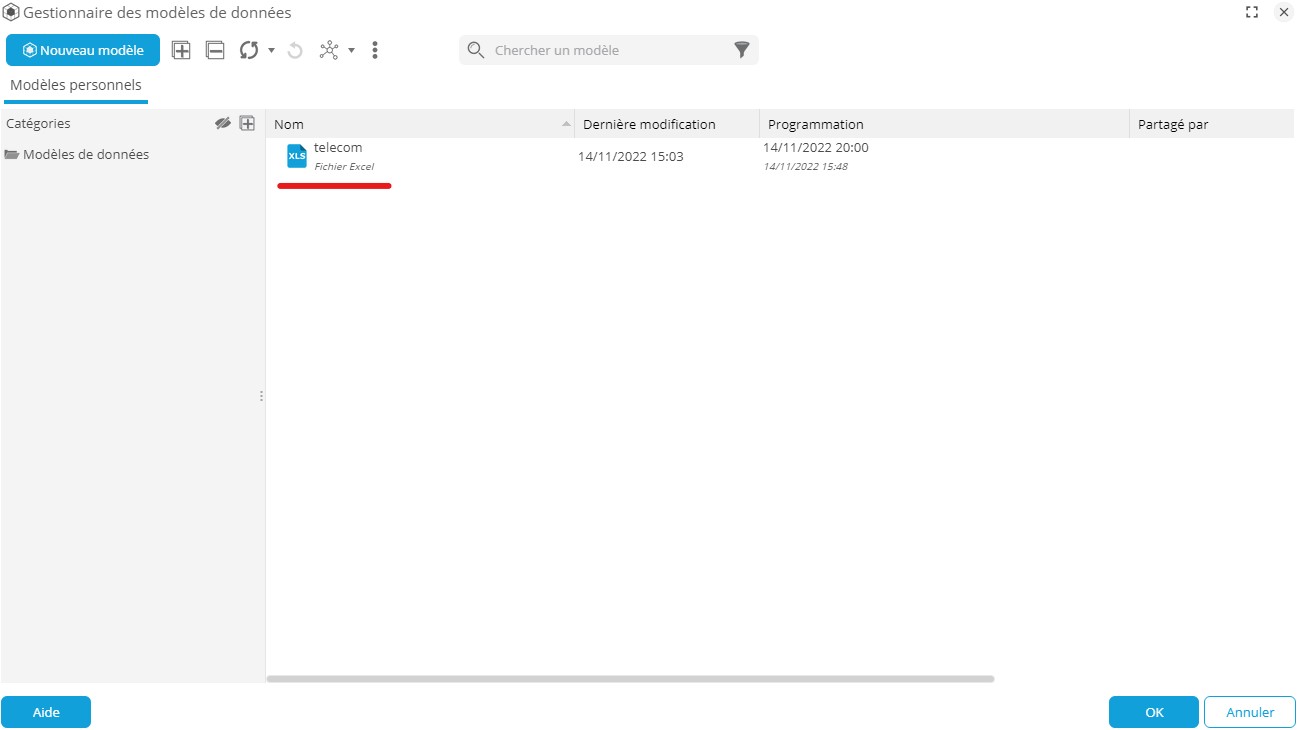Screen dimensions: 1300x730
Task: Collapse all with the toolbar minus icon
Action: (215, 50)
